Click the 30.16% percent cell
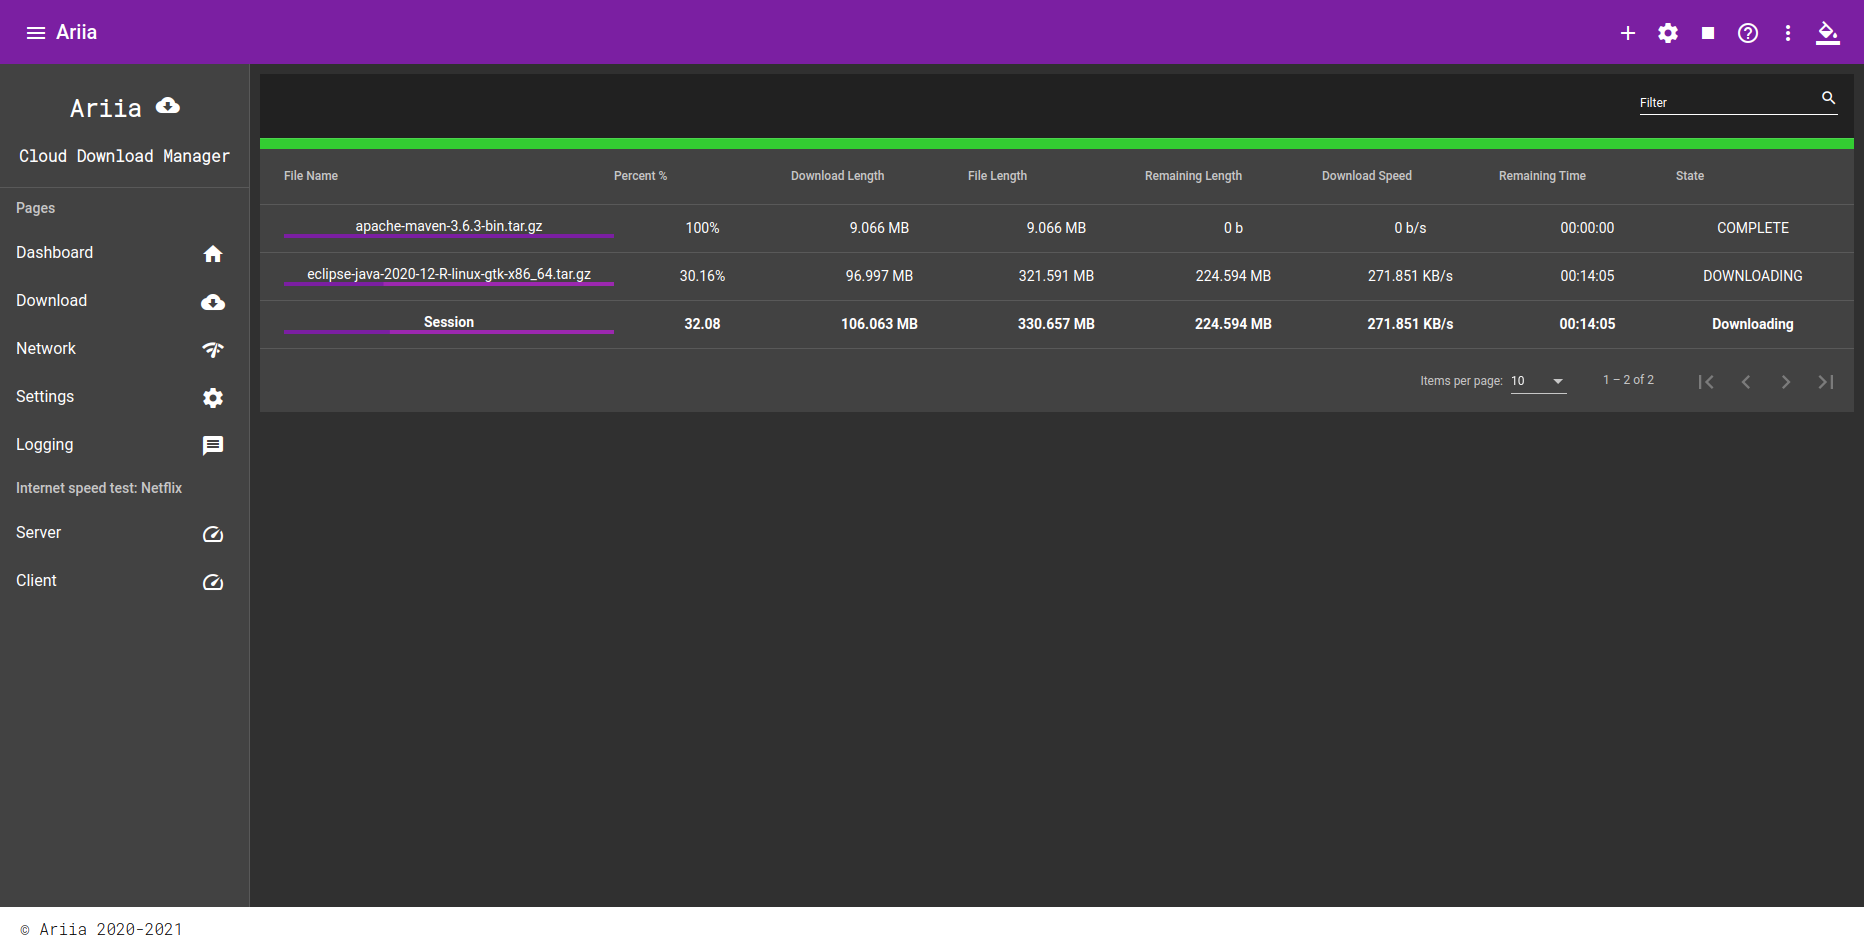Image resolution: width=1864 pixels, height=949 pixels. (x=702, y=276)
